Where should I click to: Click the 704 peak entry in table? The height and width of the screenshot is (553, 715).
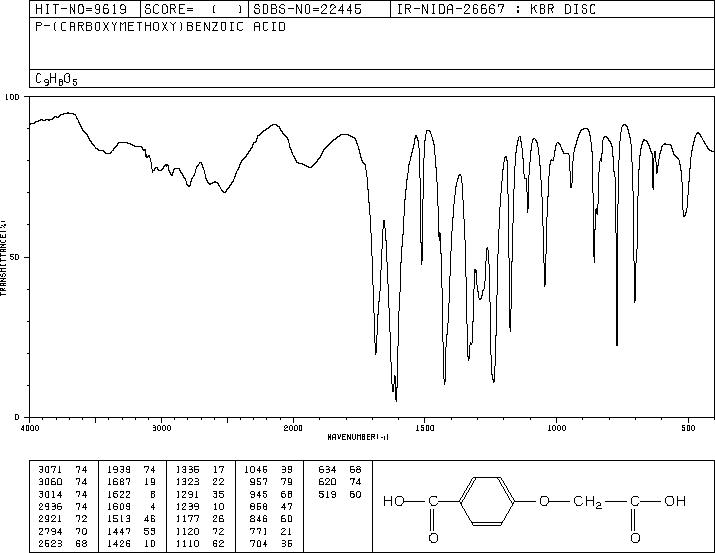click(271, 543)
